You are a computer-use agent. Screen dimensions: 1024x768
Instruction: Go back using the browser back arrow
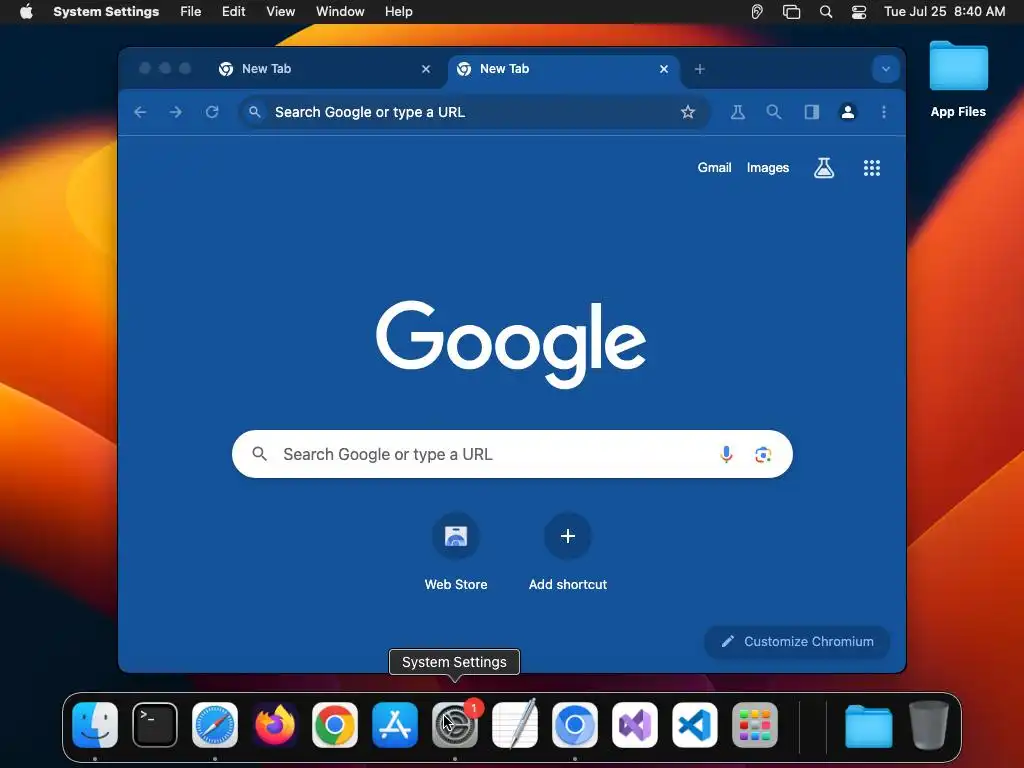point(140,112)
